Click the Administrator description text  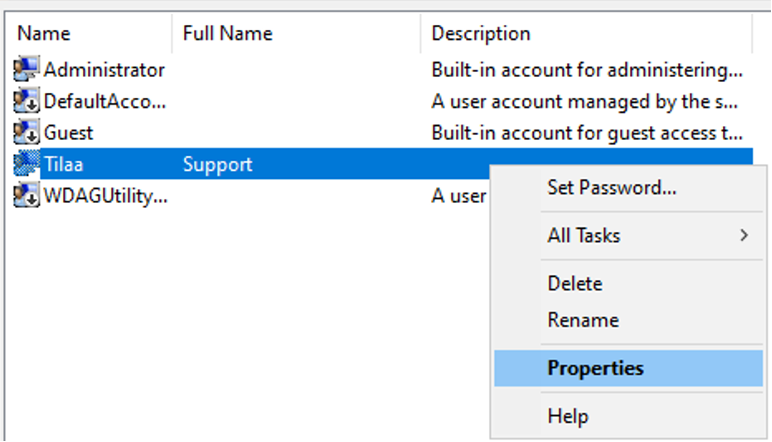(587, 70)
